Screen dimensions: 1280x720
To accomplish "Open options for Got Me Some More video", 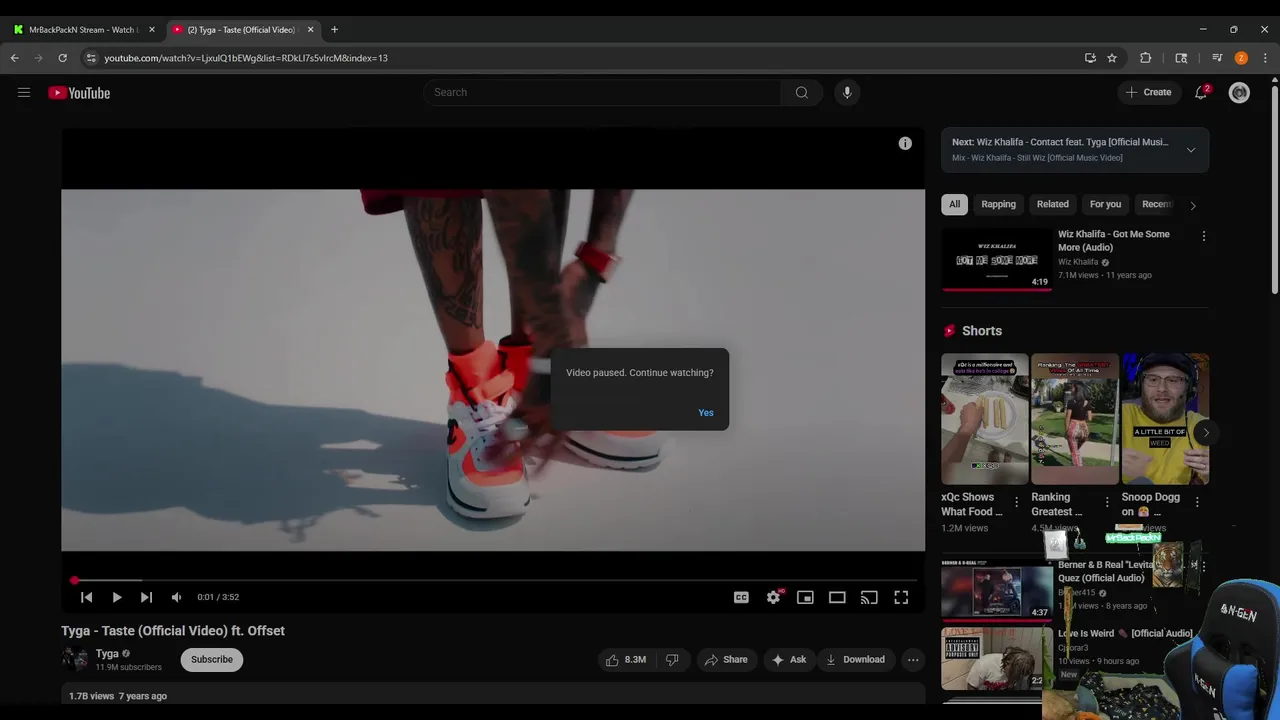I will click(1203, 236).
